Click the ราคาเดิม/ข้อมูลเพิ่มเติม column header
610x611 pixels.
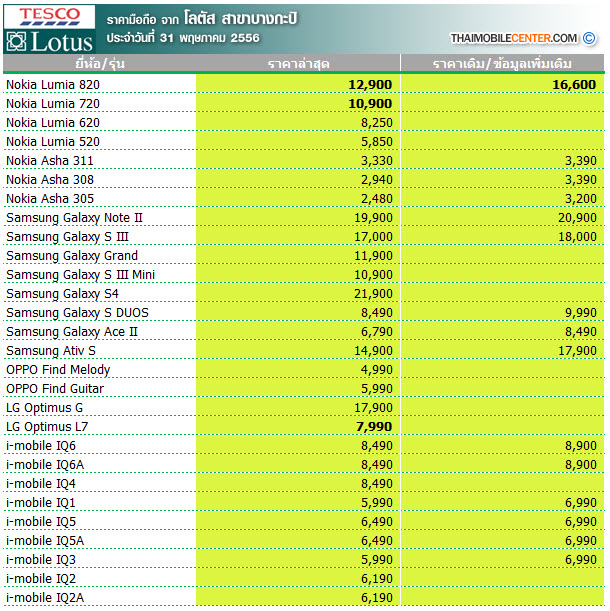pyautogui.click(x=502, y=64)
